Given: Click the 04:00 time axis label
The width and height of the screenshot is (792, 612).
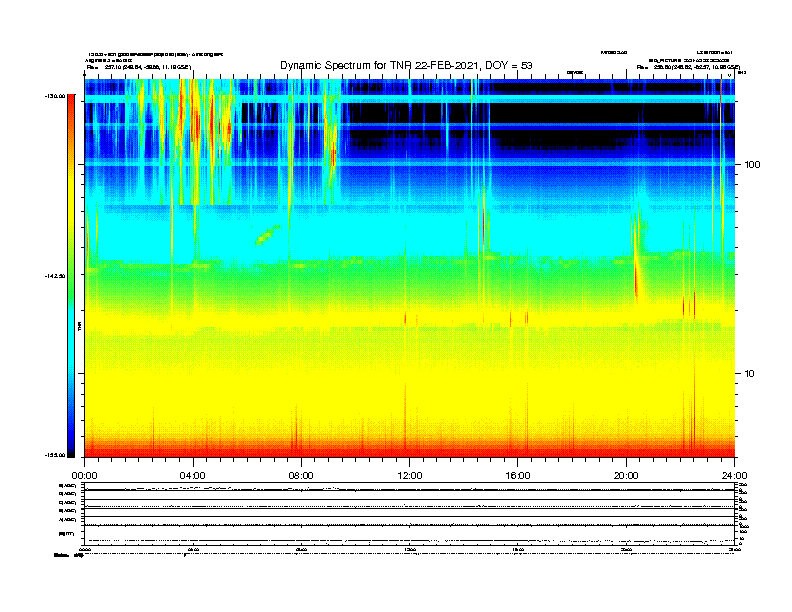Looking at the screenshot, I should [193, 476].
